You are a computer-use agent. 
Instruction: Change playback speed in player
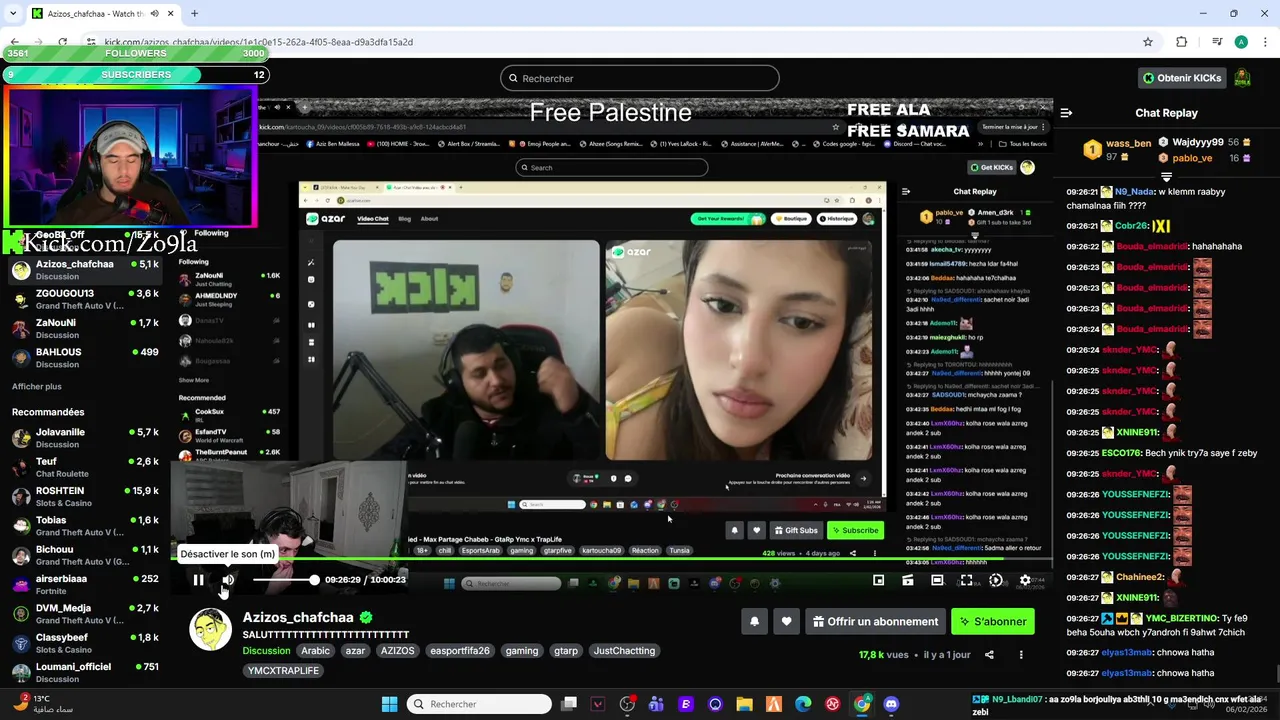coord(996,580)
